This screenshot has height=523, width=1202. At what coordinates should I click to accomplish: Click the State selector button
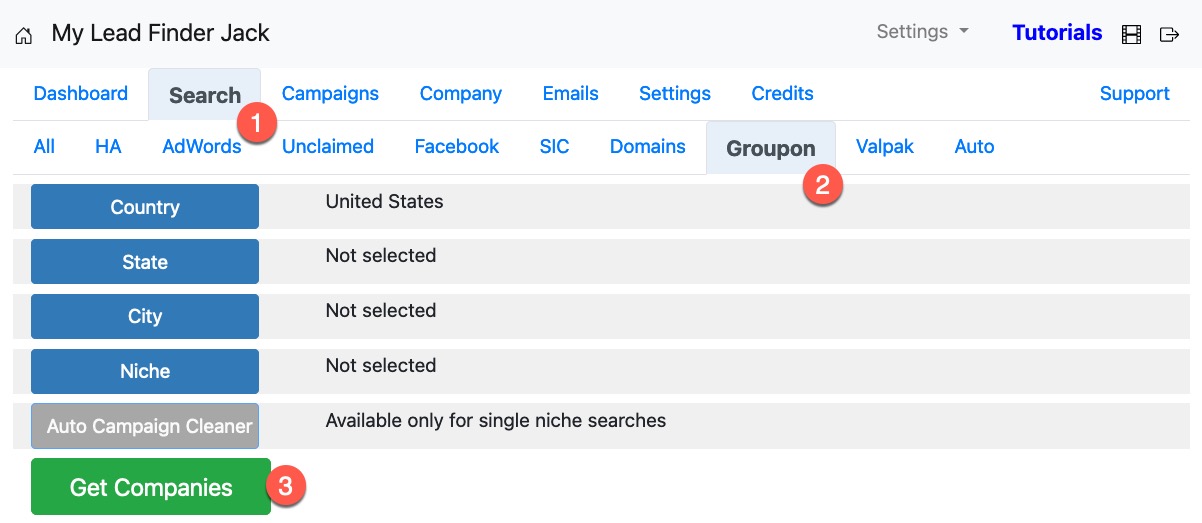145,262
